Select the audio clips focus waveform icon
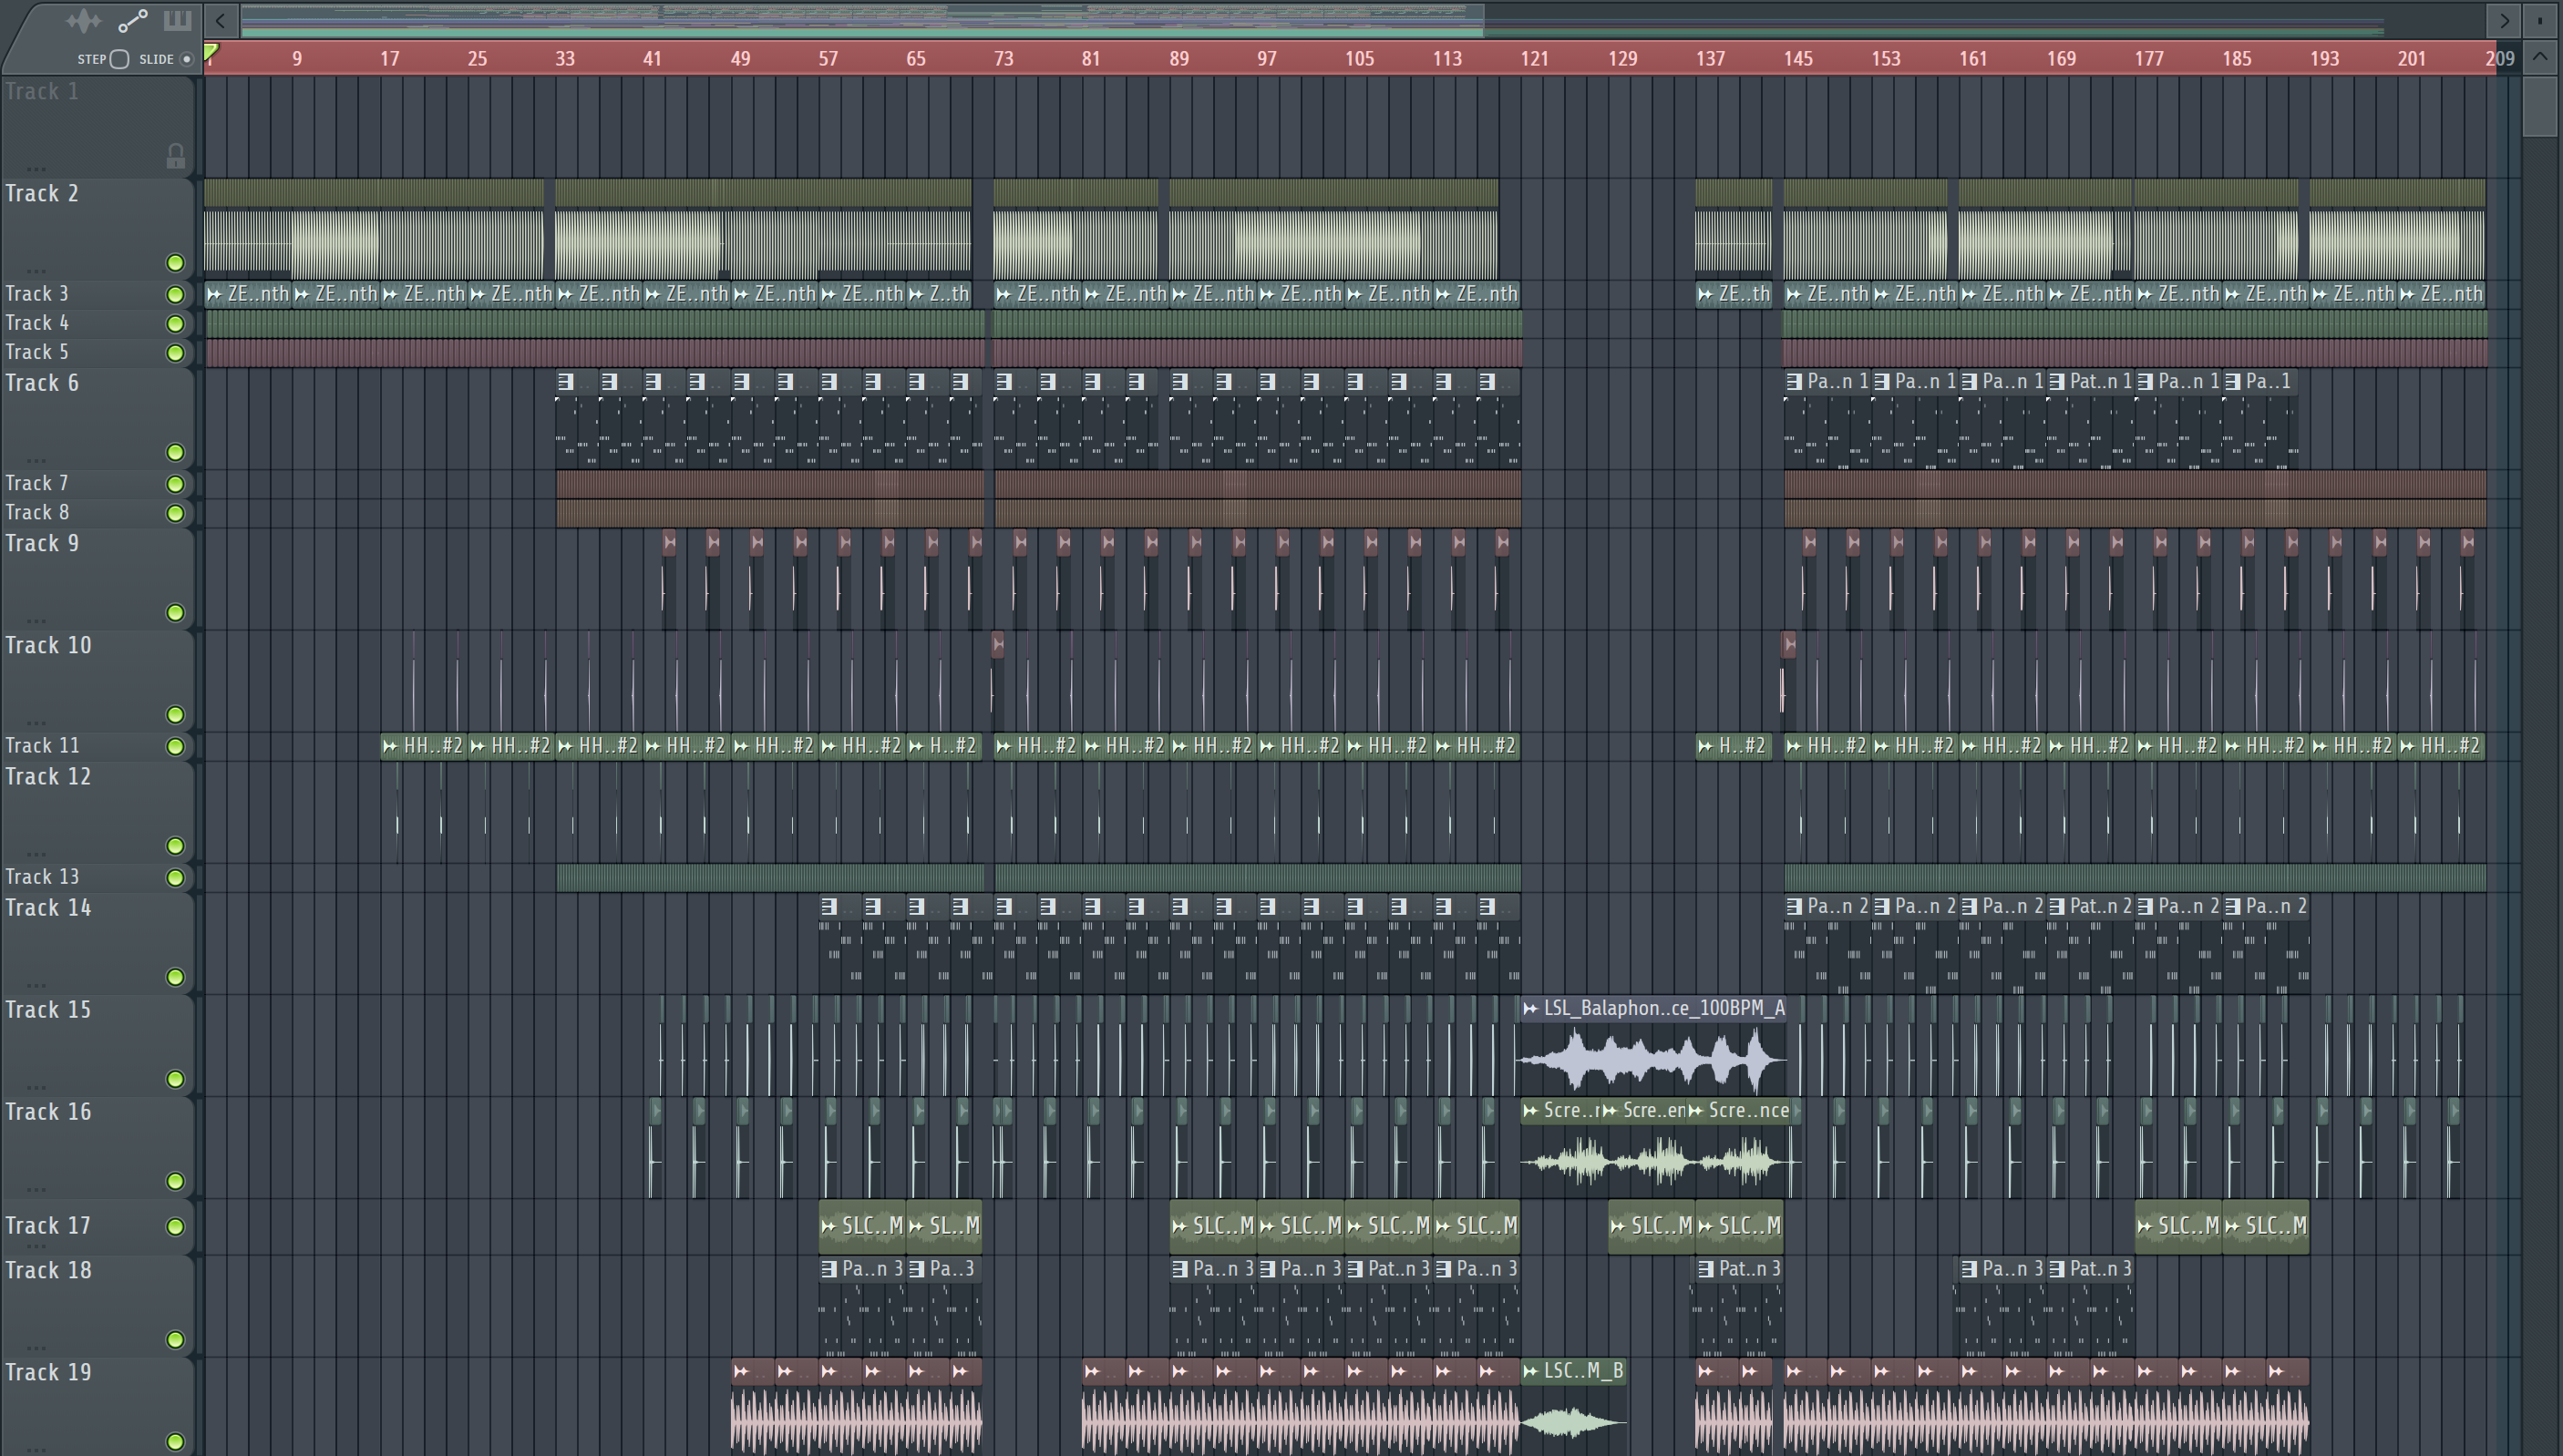Screen dimensions: 2563x1456 [x=84, y=20]
